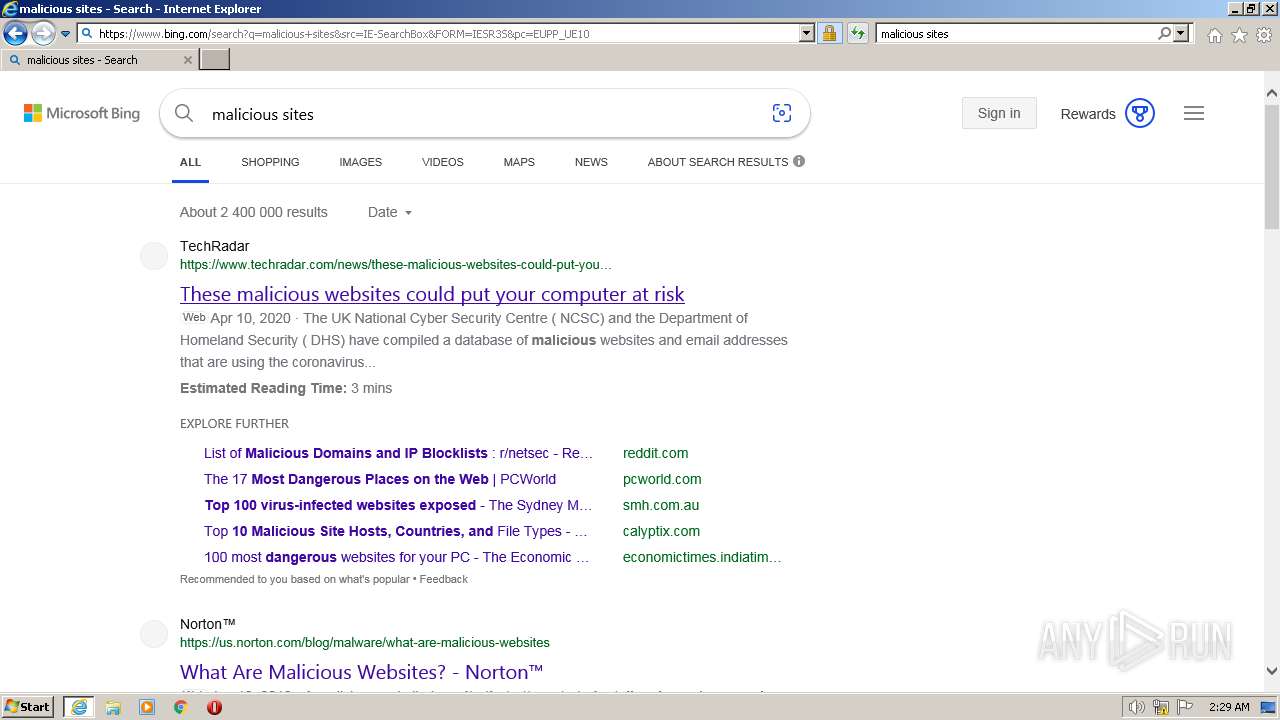Image resolution: width=1280 pixels, height=720 pixels.
Task: Open the search provider dropdown arrow
Action: pyautogui.click(x=1181, y=33)
